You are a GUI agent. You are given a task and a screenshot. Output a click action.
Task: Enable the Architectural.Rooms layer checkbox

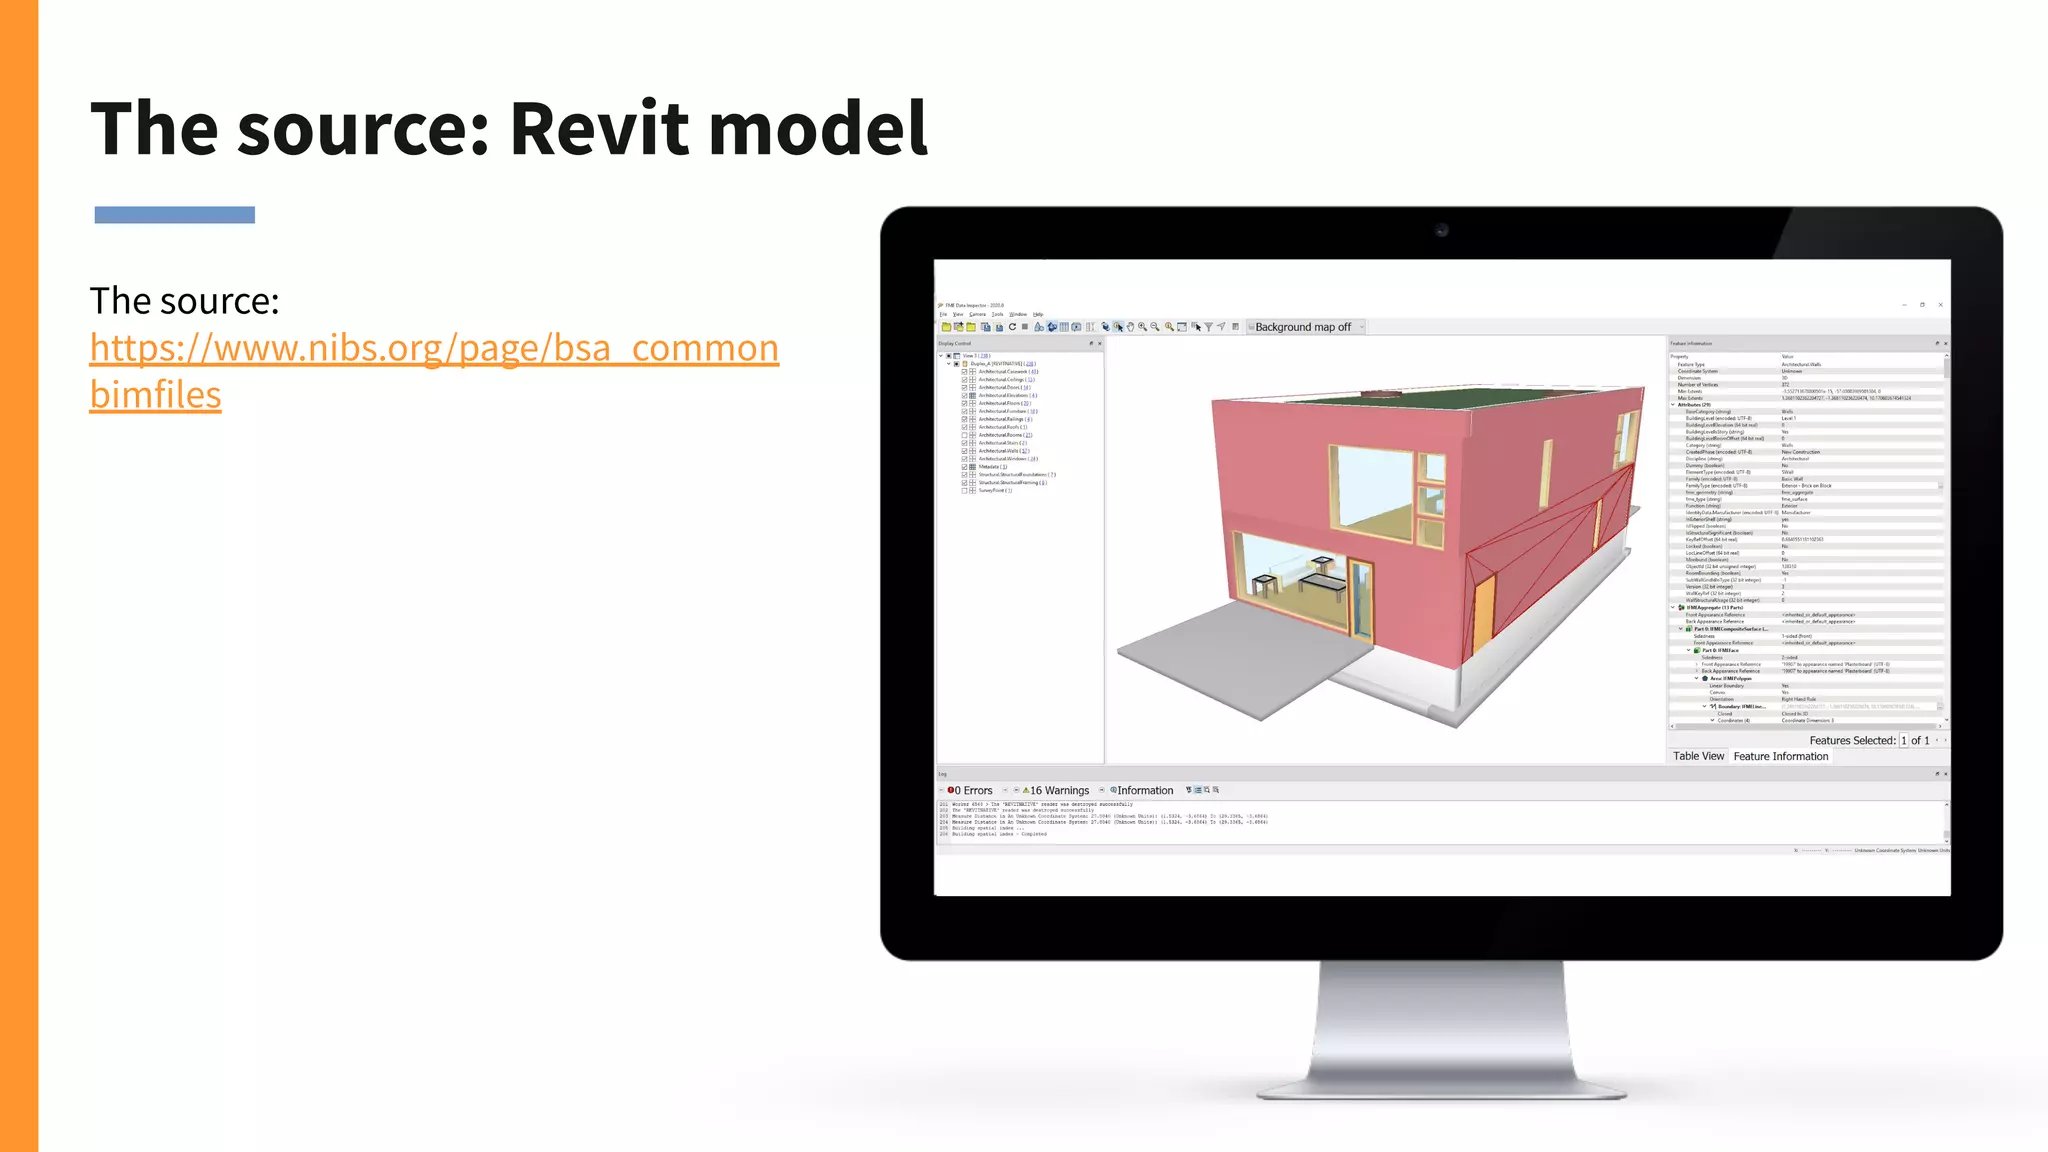[x=964, y=435]
